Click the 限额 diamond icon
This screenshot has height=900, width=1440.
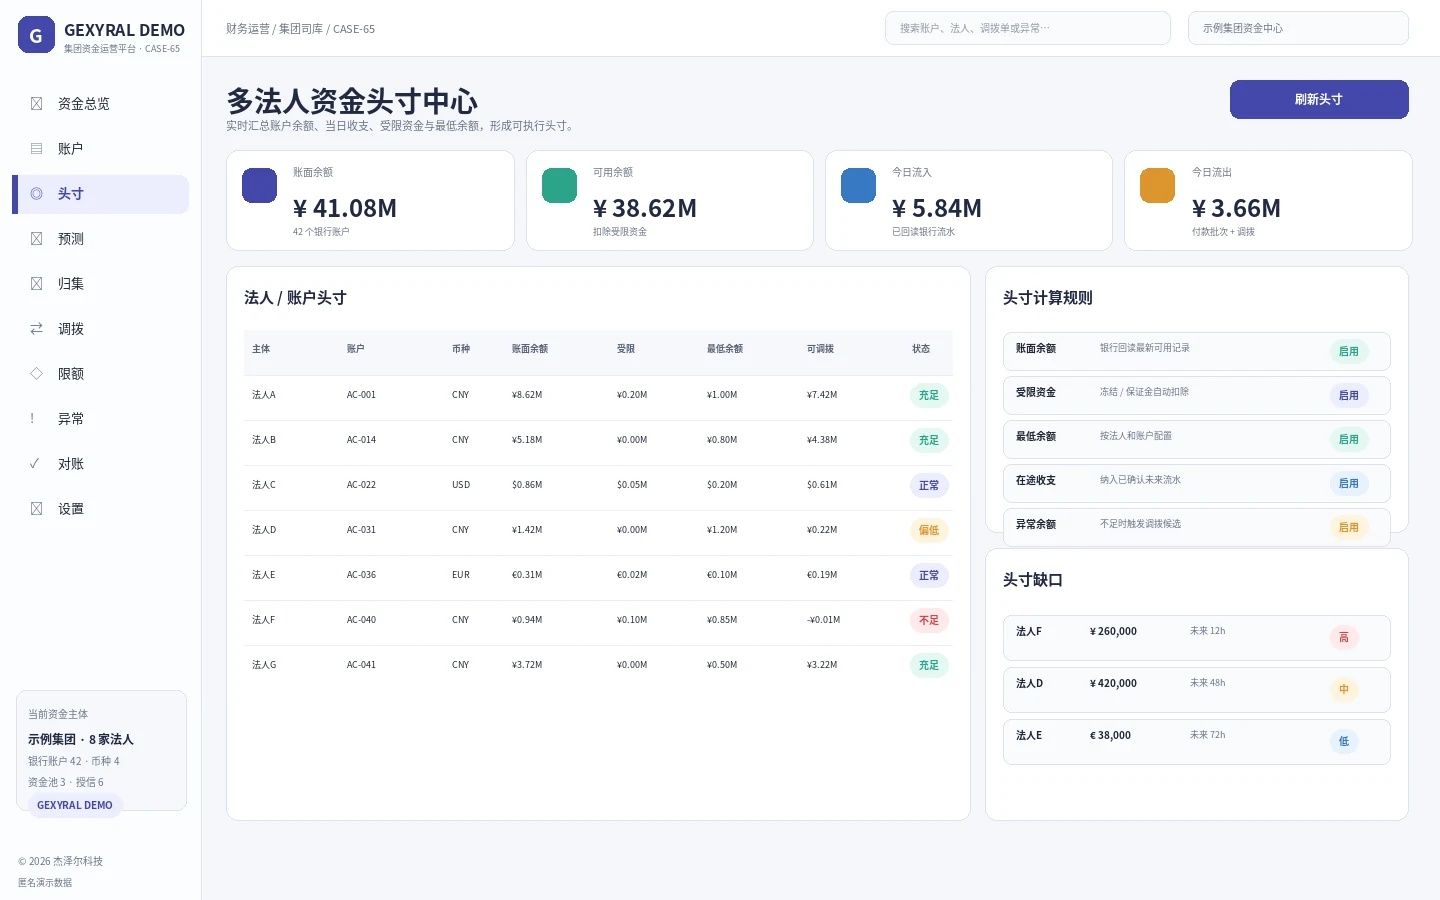[36, 374]
